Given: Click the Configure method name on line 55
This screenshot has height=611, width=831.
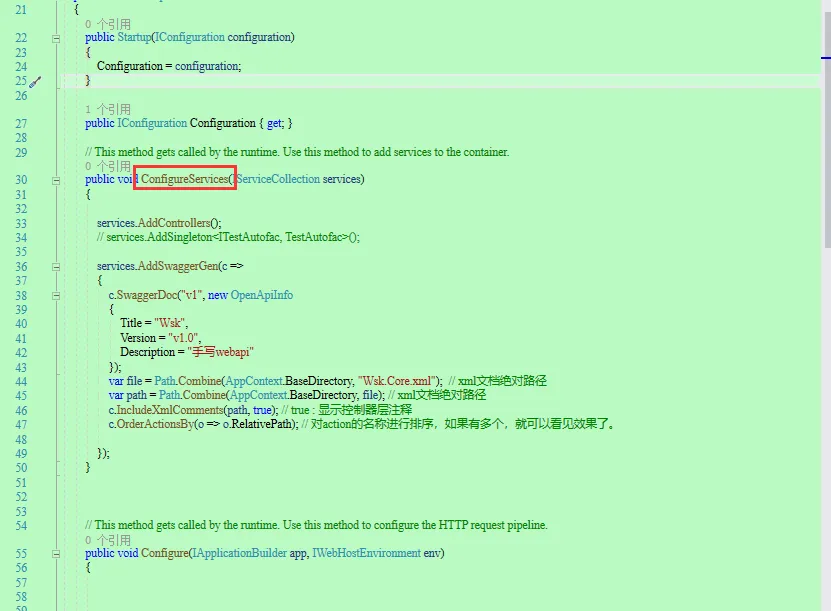Looking at the screenshot, I should [x=164, y=553].
